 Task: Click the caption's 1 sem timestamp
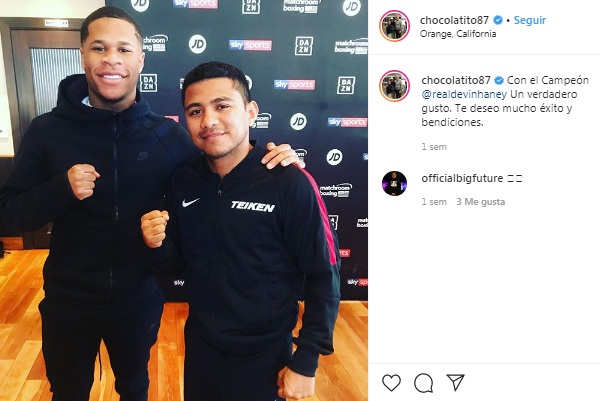[x=434, y=147]
